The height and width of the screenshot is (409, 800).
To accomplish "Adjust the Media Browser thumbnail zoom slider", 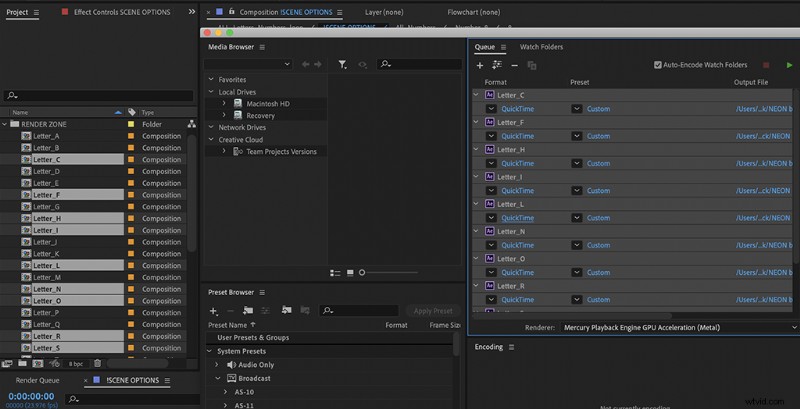I will tap(362, 272).
